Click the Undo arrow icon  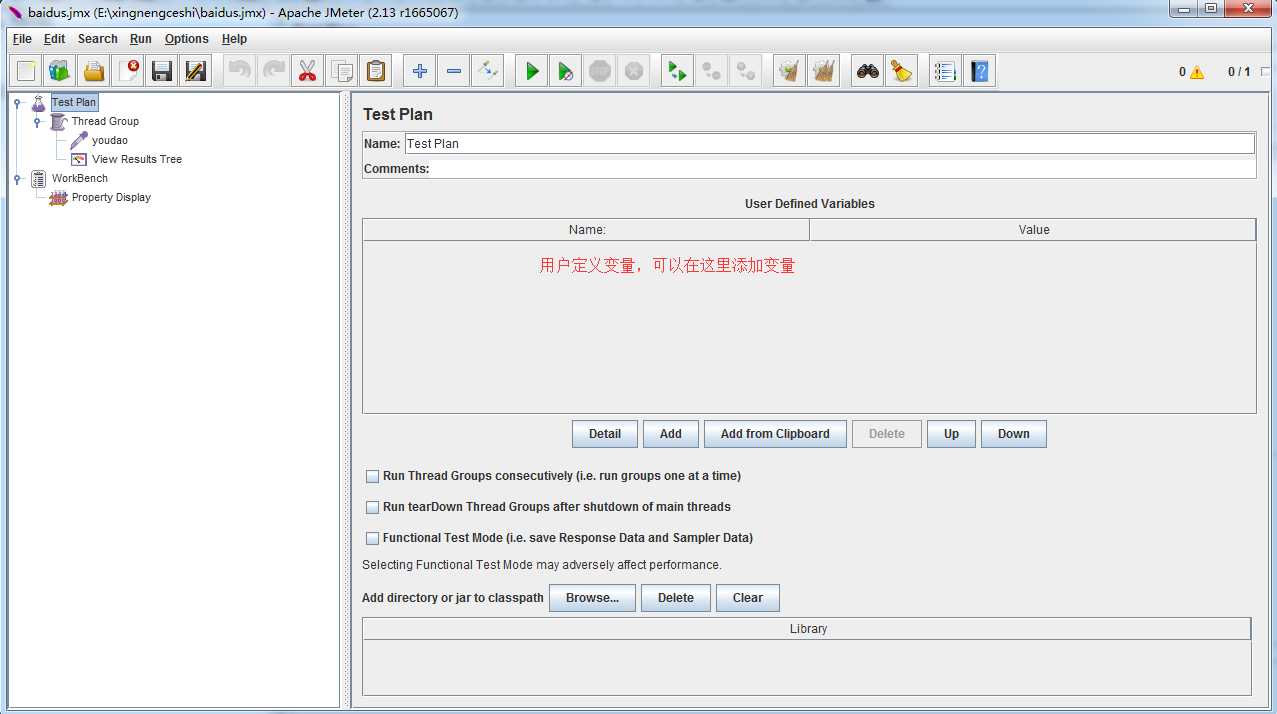point(240,71)
